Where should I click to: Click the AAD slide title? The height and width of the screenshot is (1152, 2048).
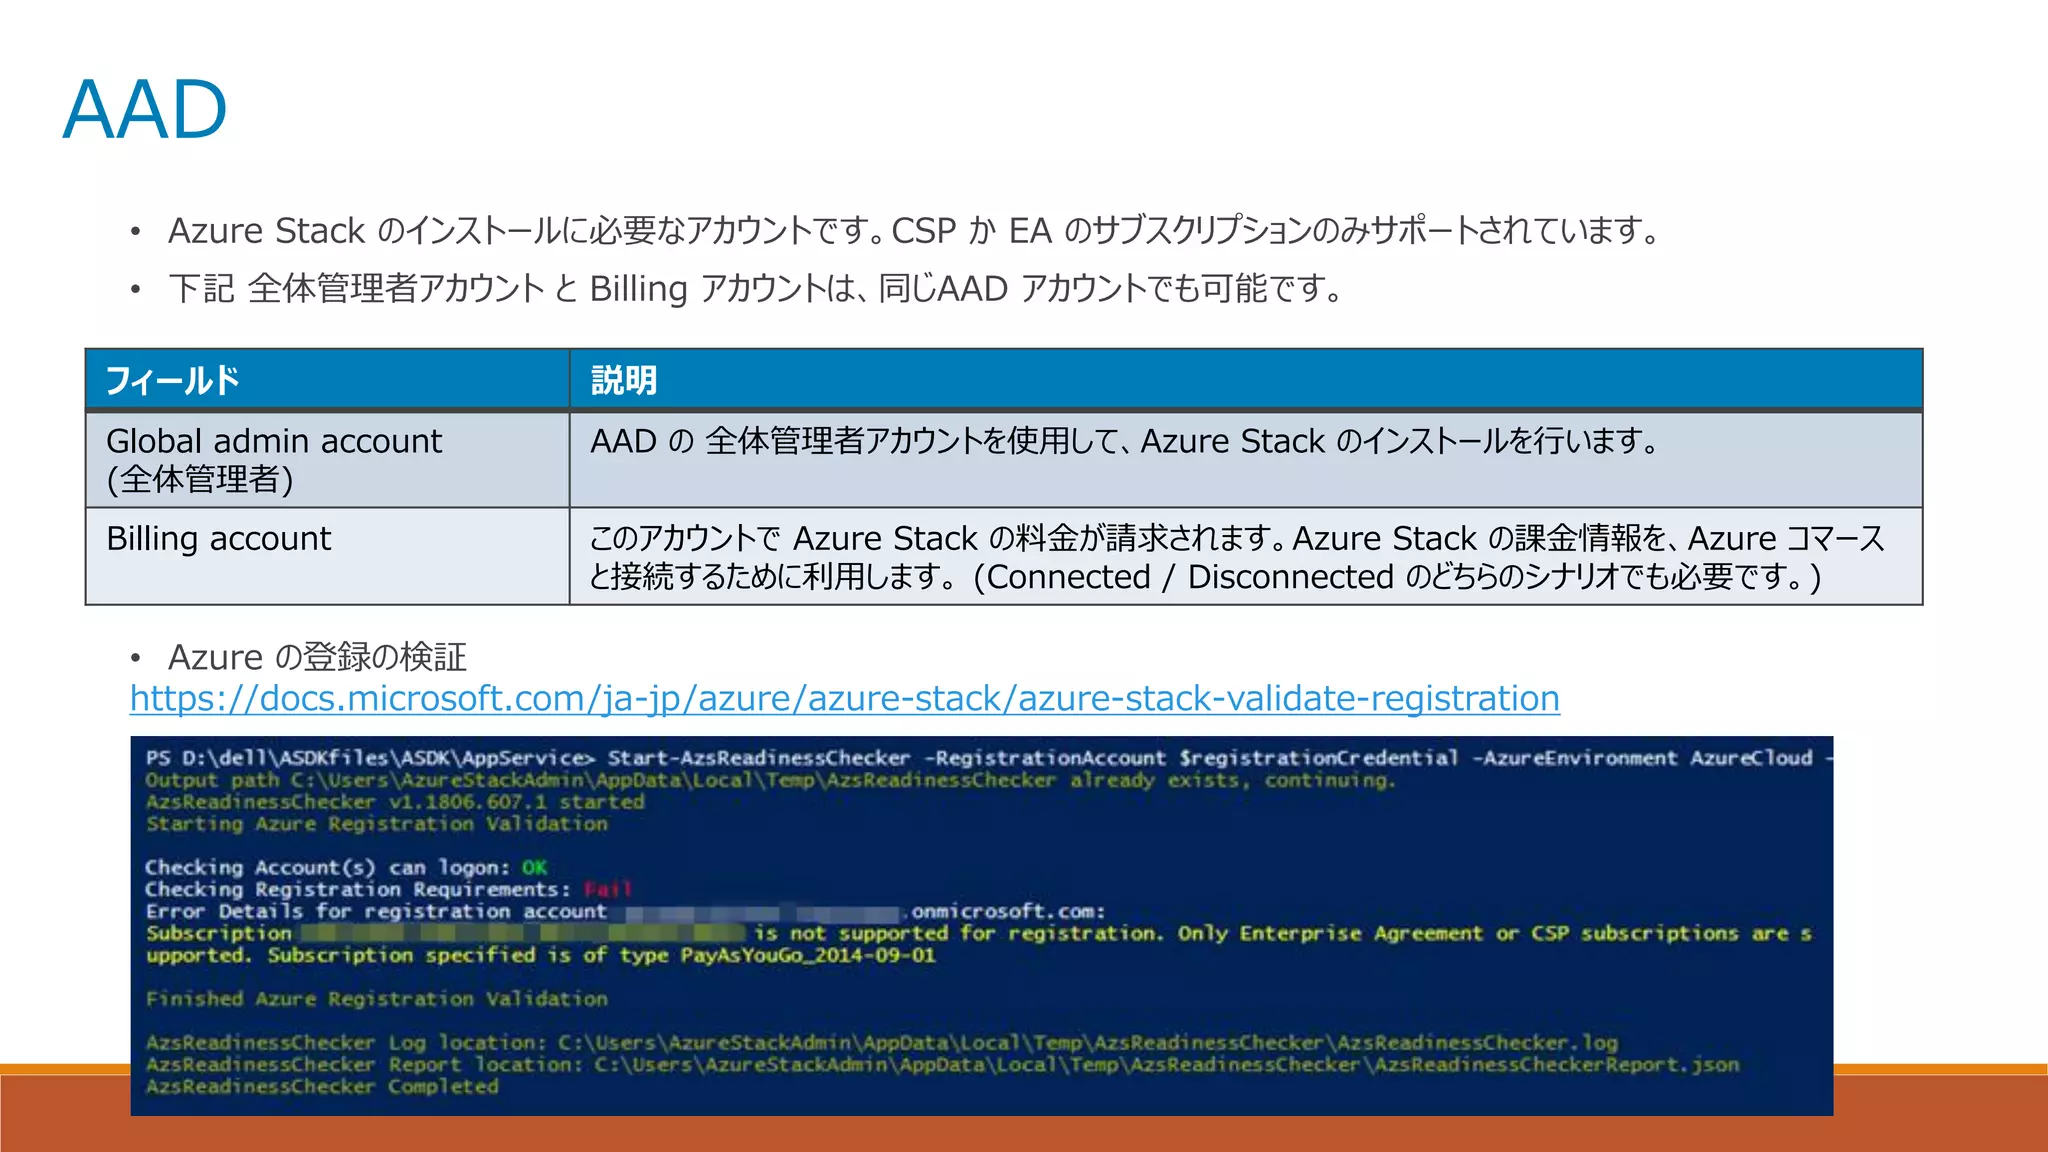coord(145,110)
